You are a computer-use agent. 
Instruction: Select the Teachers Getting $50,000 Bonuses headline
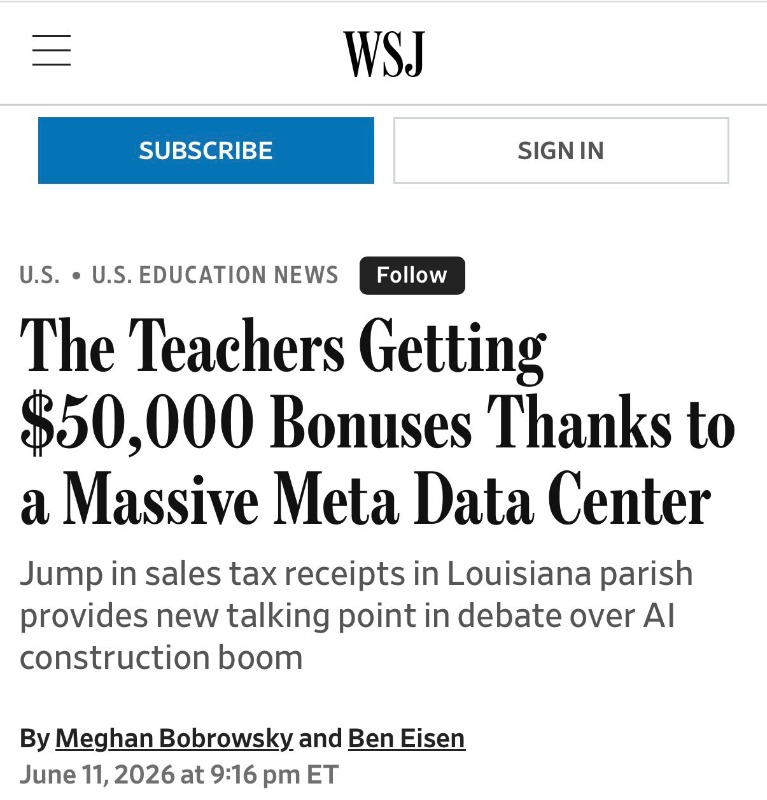point(378,422)
